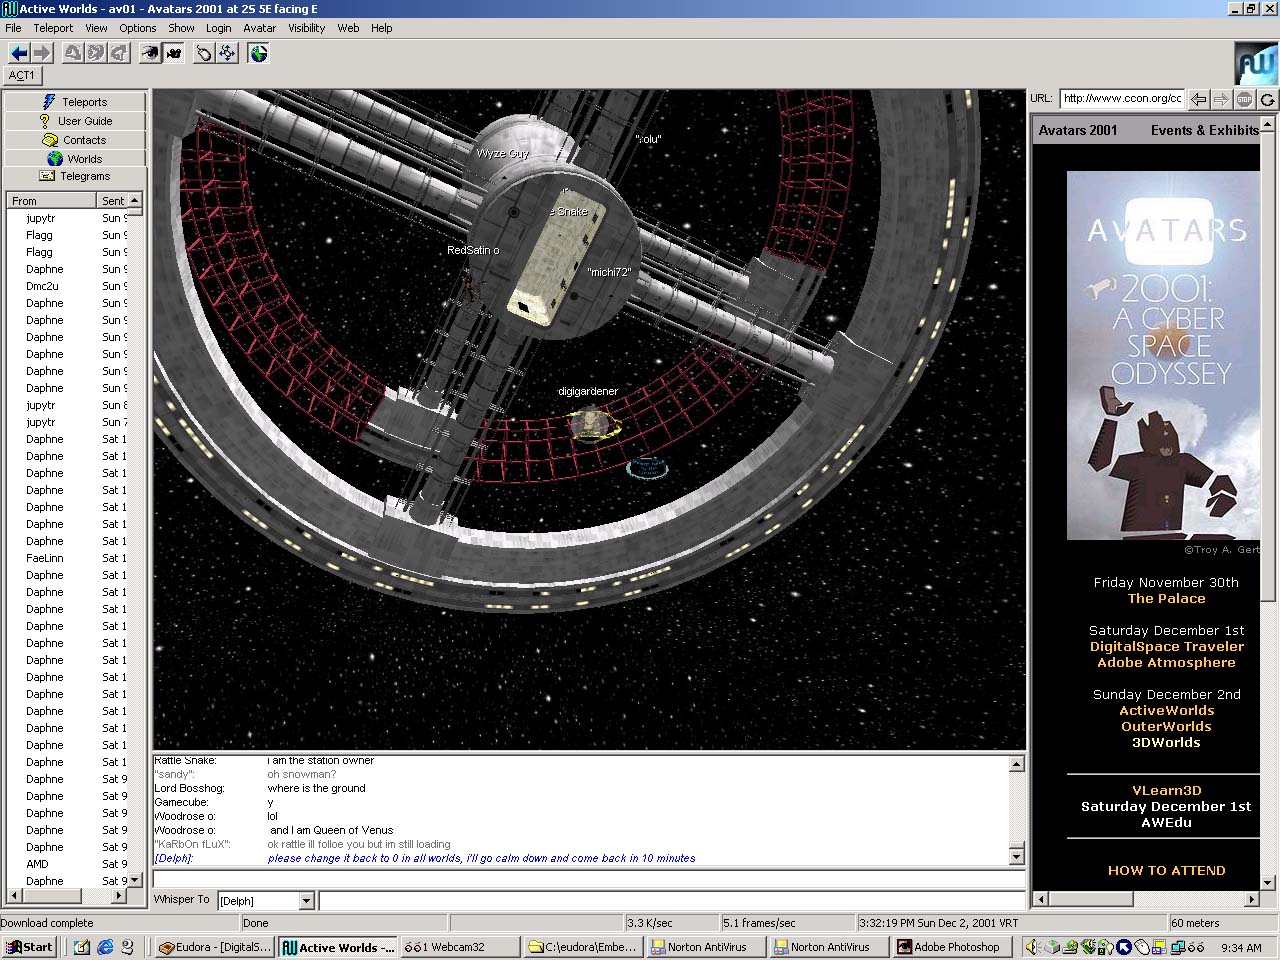Reload the web pane with refresh icon

pyautogui.click(x=1267, y=99)
